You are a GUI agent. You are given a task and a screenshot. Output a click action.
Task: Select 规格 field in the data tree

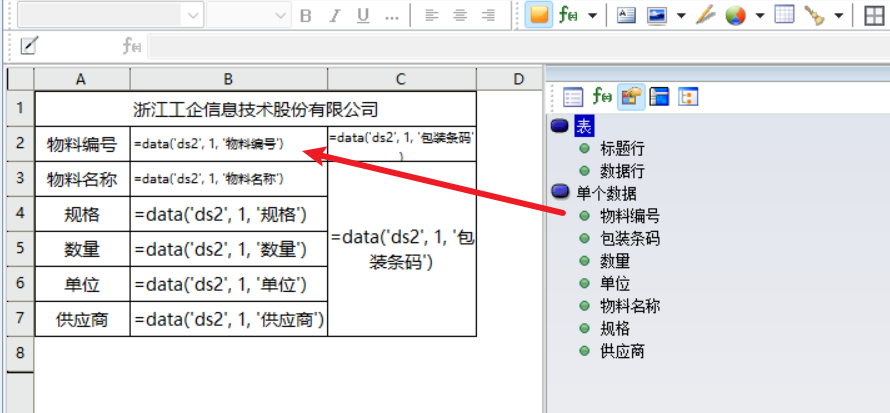click(x=615, y=328)
